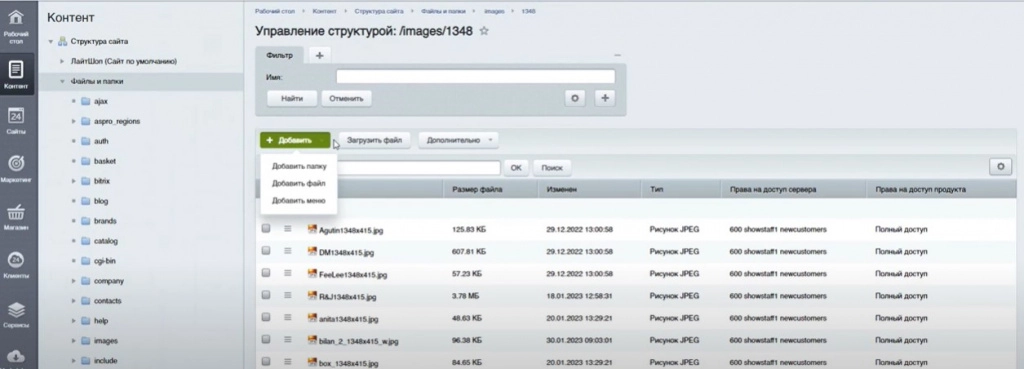Open actions menu for Agutin1348x415.jpg
Image resolution: width=1024 pixels, height=369 pixels.
(287, 229)
